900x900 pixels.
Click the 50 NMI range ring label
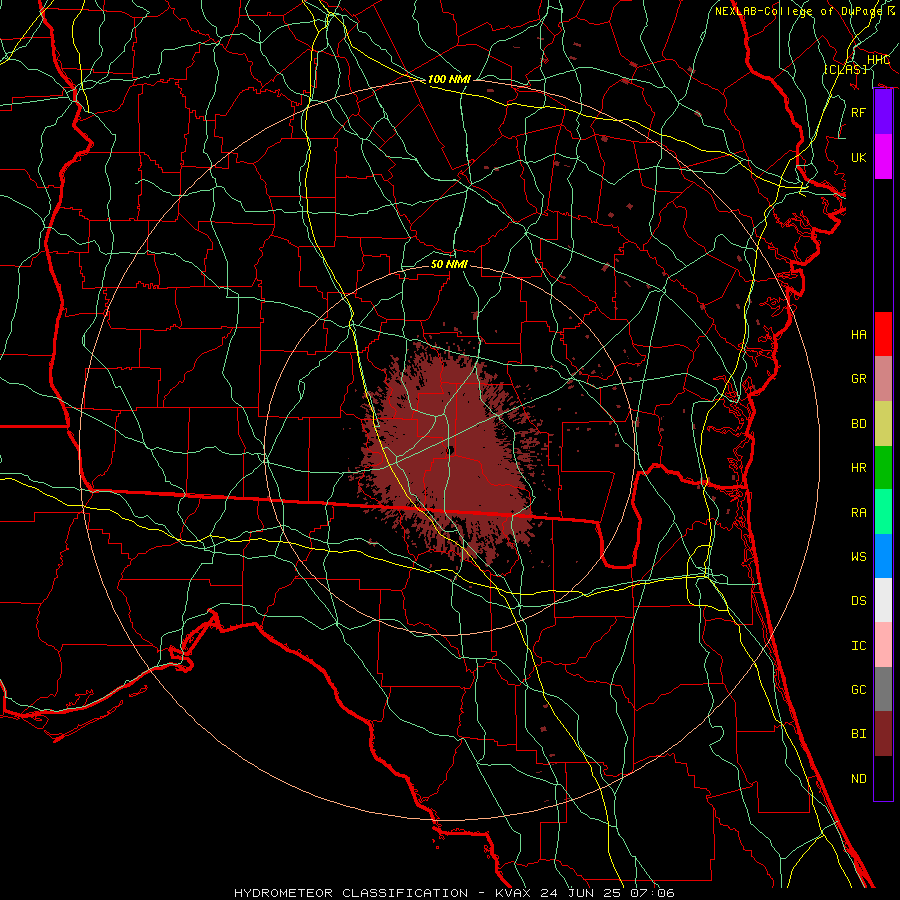[x=449, y=264]
